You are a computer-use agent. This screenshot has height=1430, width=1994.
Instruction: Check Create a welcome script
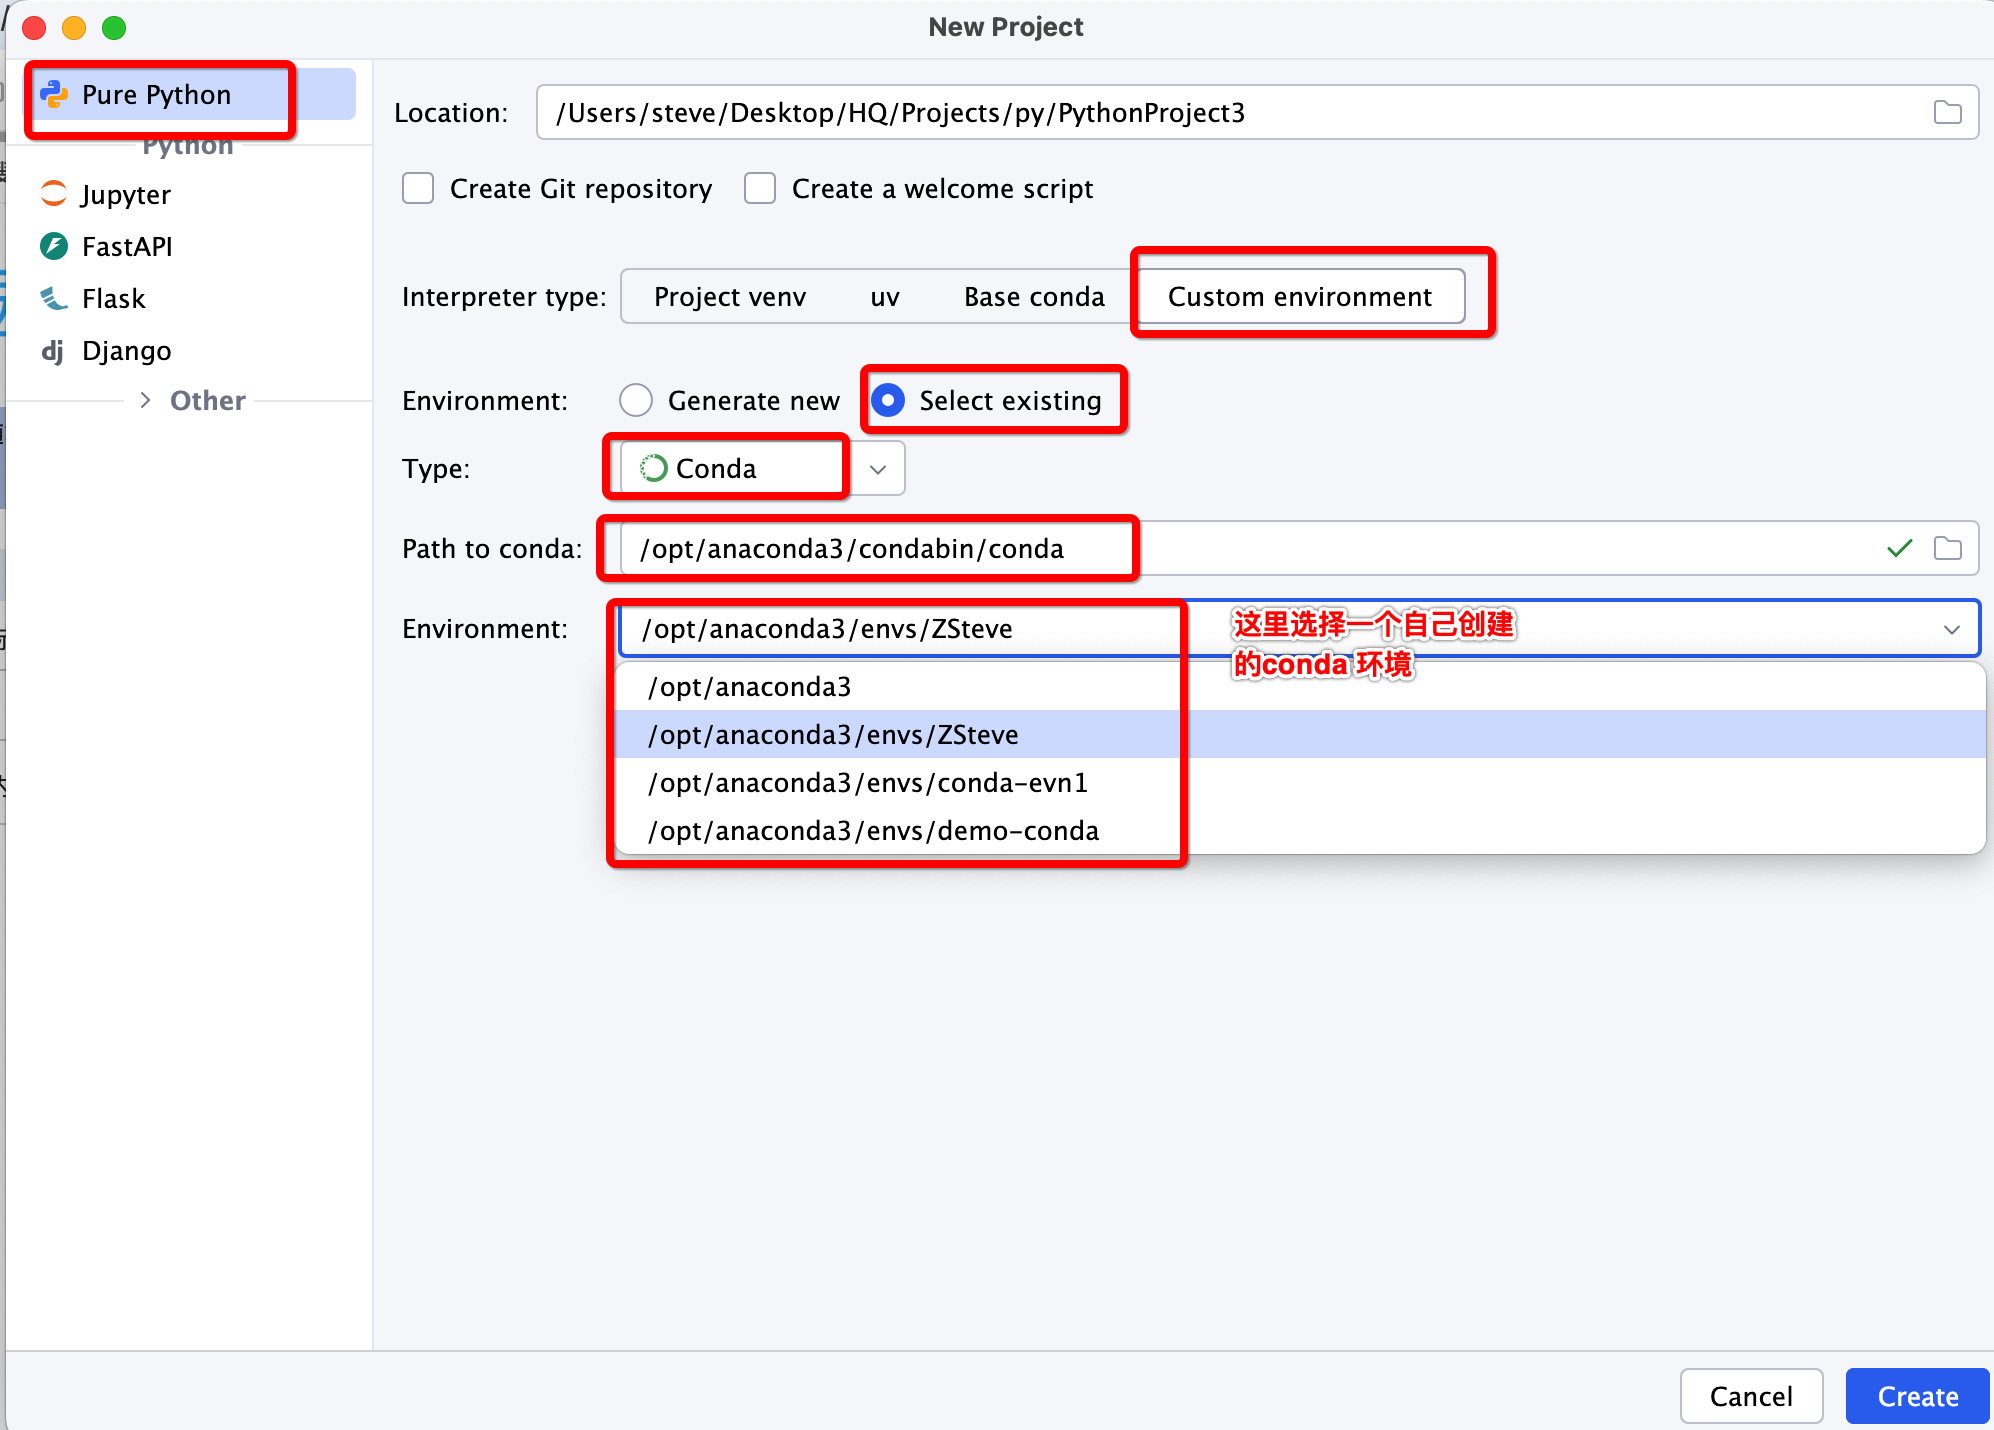point(760,189)
